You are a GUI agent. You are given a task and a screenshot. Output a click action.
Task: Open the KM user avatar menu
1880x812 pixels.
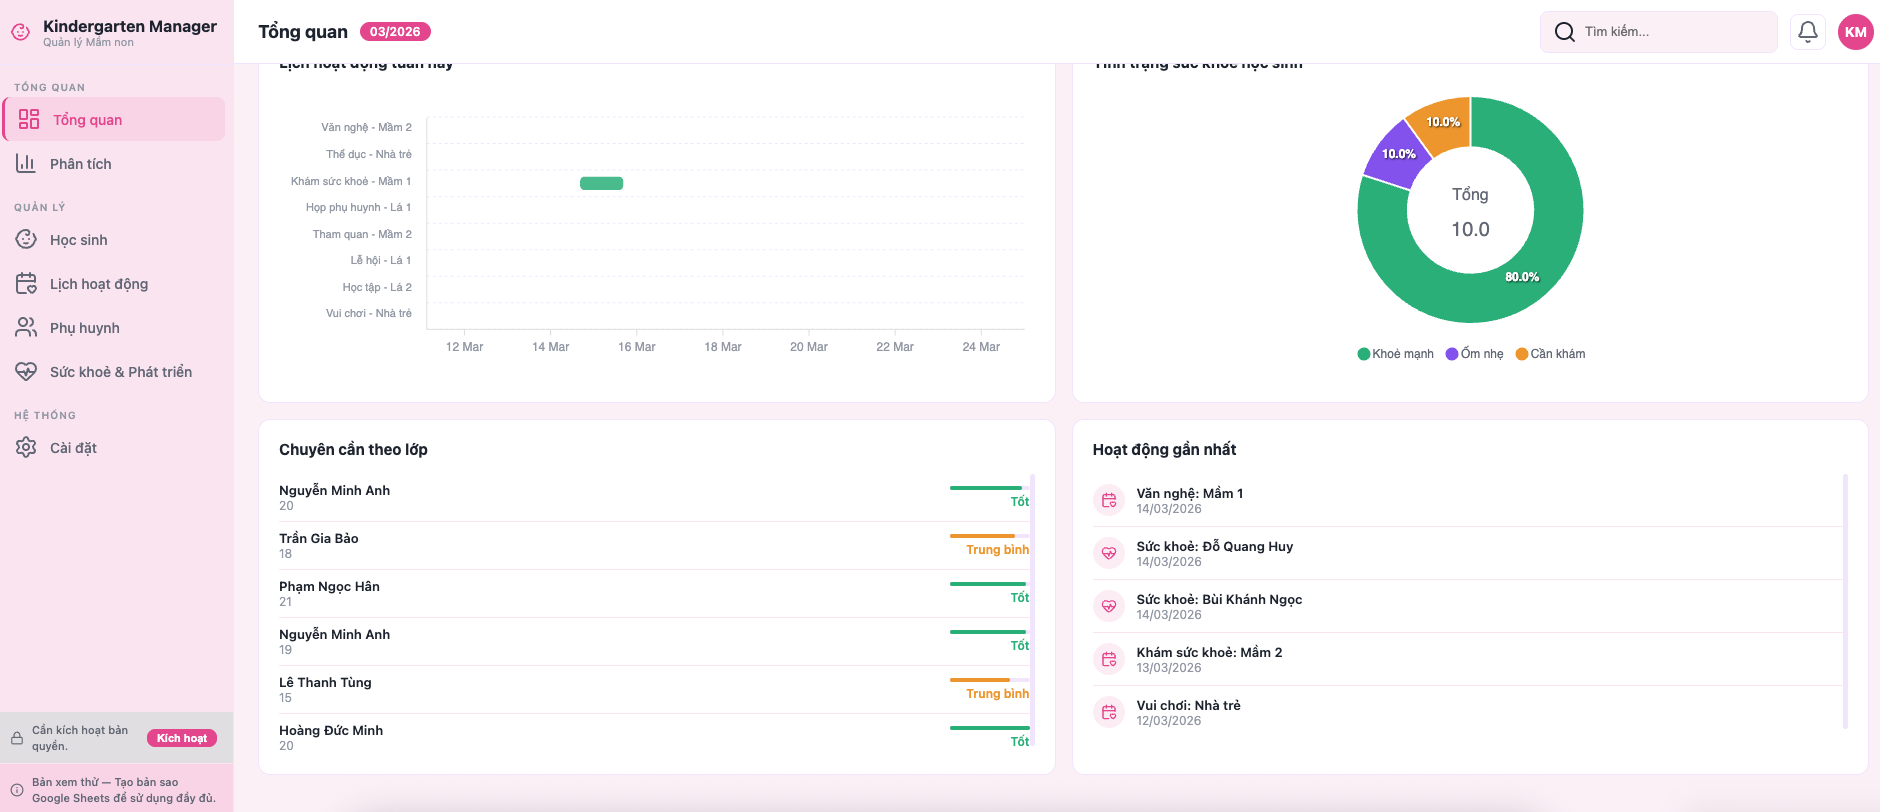pos(1855,32)
